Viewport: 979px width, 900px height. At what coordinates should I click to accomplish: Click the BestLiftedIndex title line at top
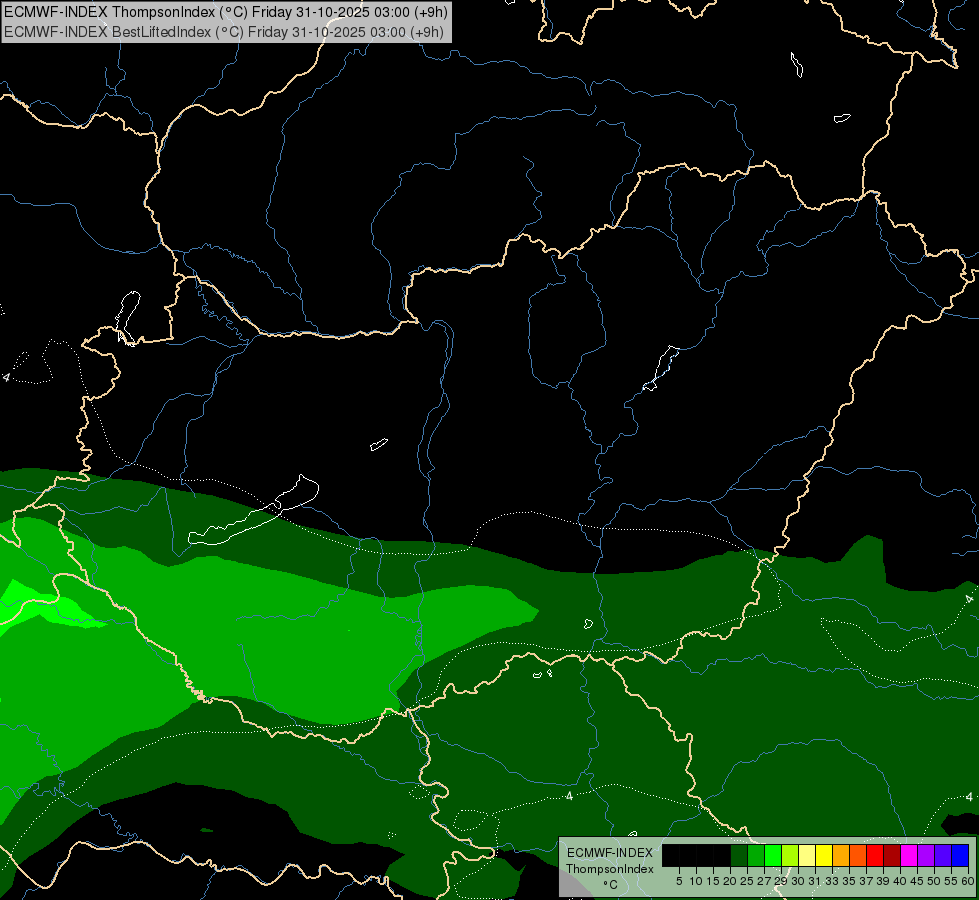224,32
